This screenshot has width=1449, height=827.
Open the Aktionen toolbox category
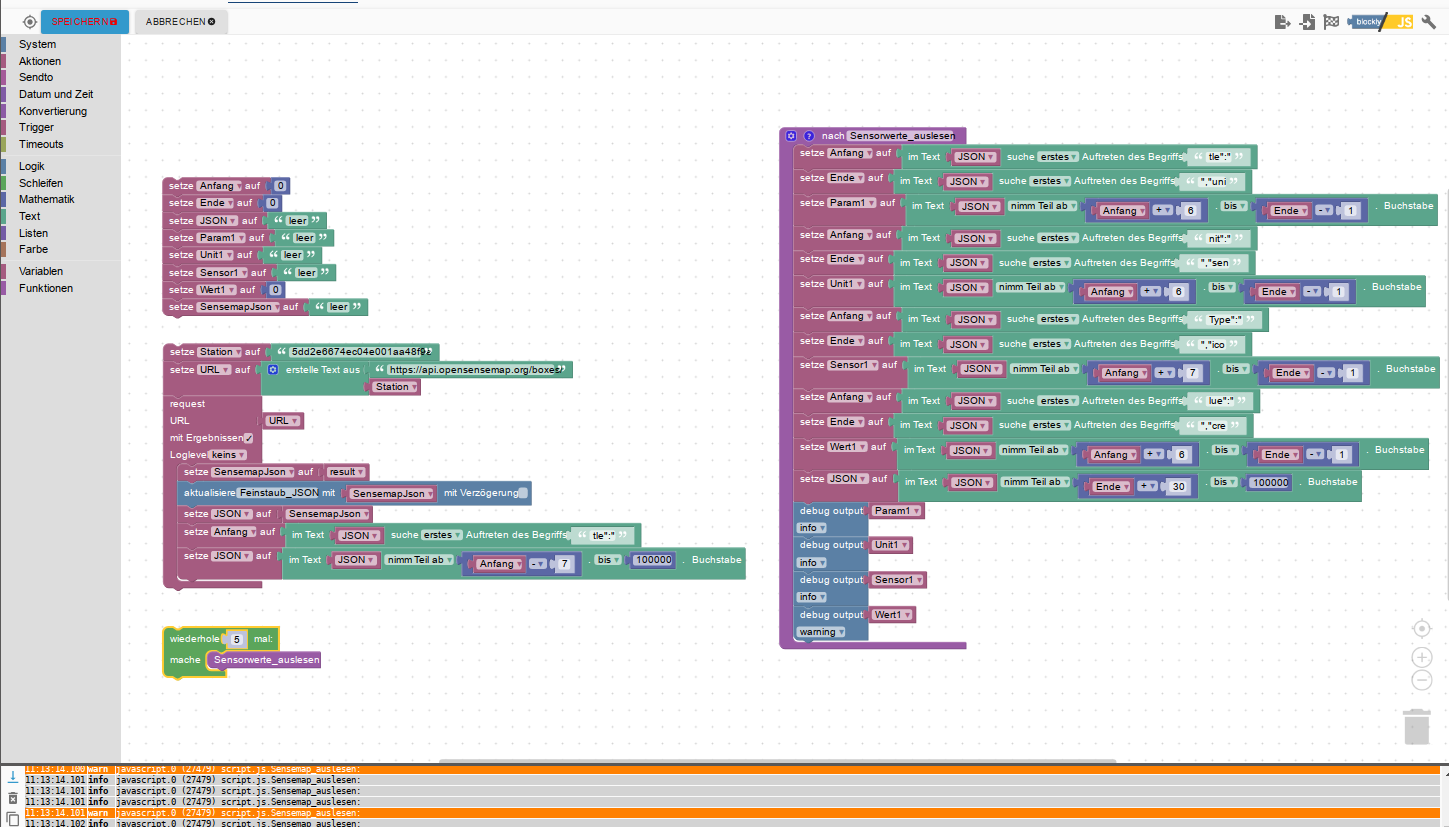point(40,61)
